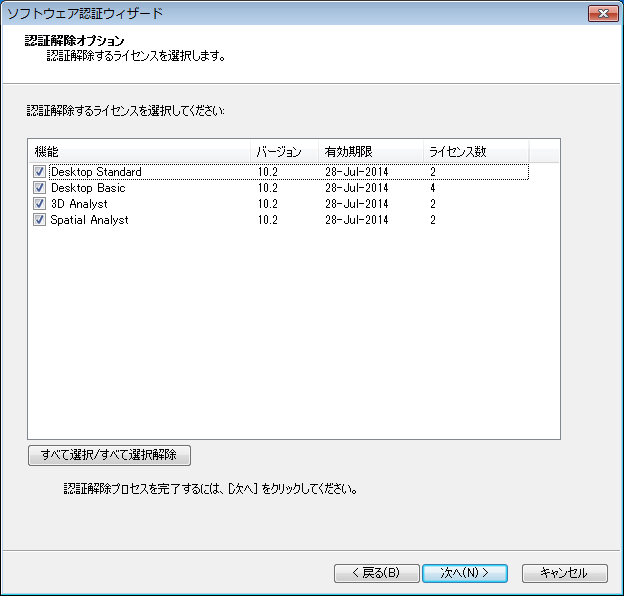Click version 10.2 in Desktop Basic row
Screen dimensions: 624x596
click(x=267, y=188)
